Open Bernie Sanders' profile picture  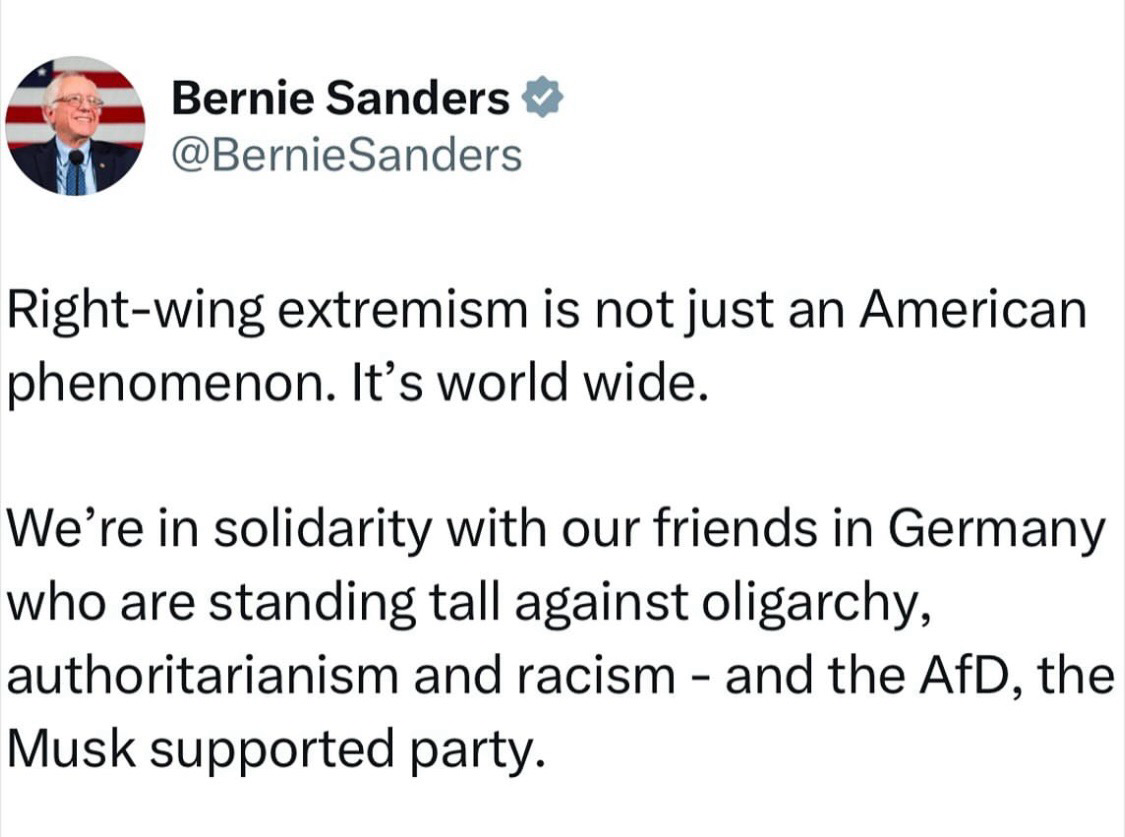tap(76, 125)
